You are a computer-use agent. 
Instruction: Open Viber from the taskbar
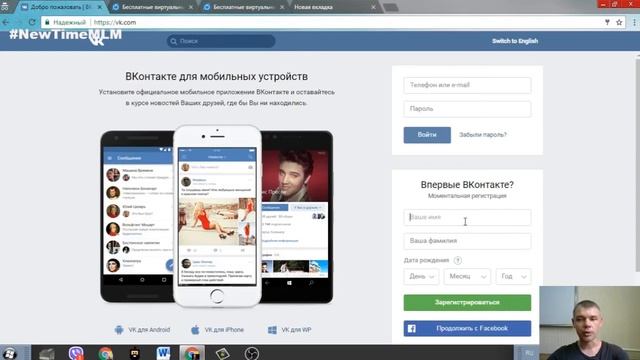(76, 353)
